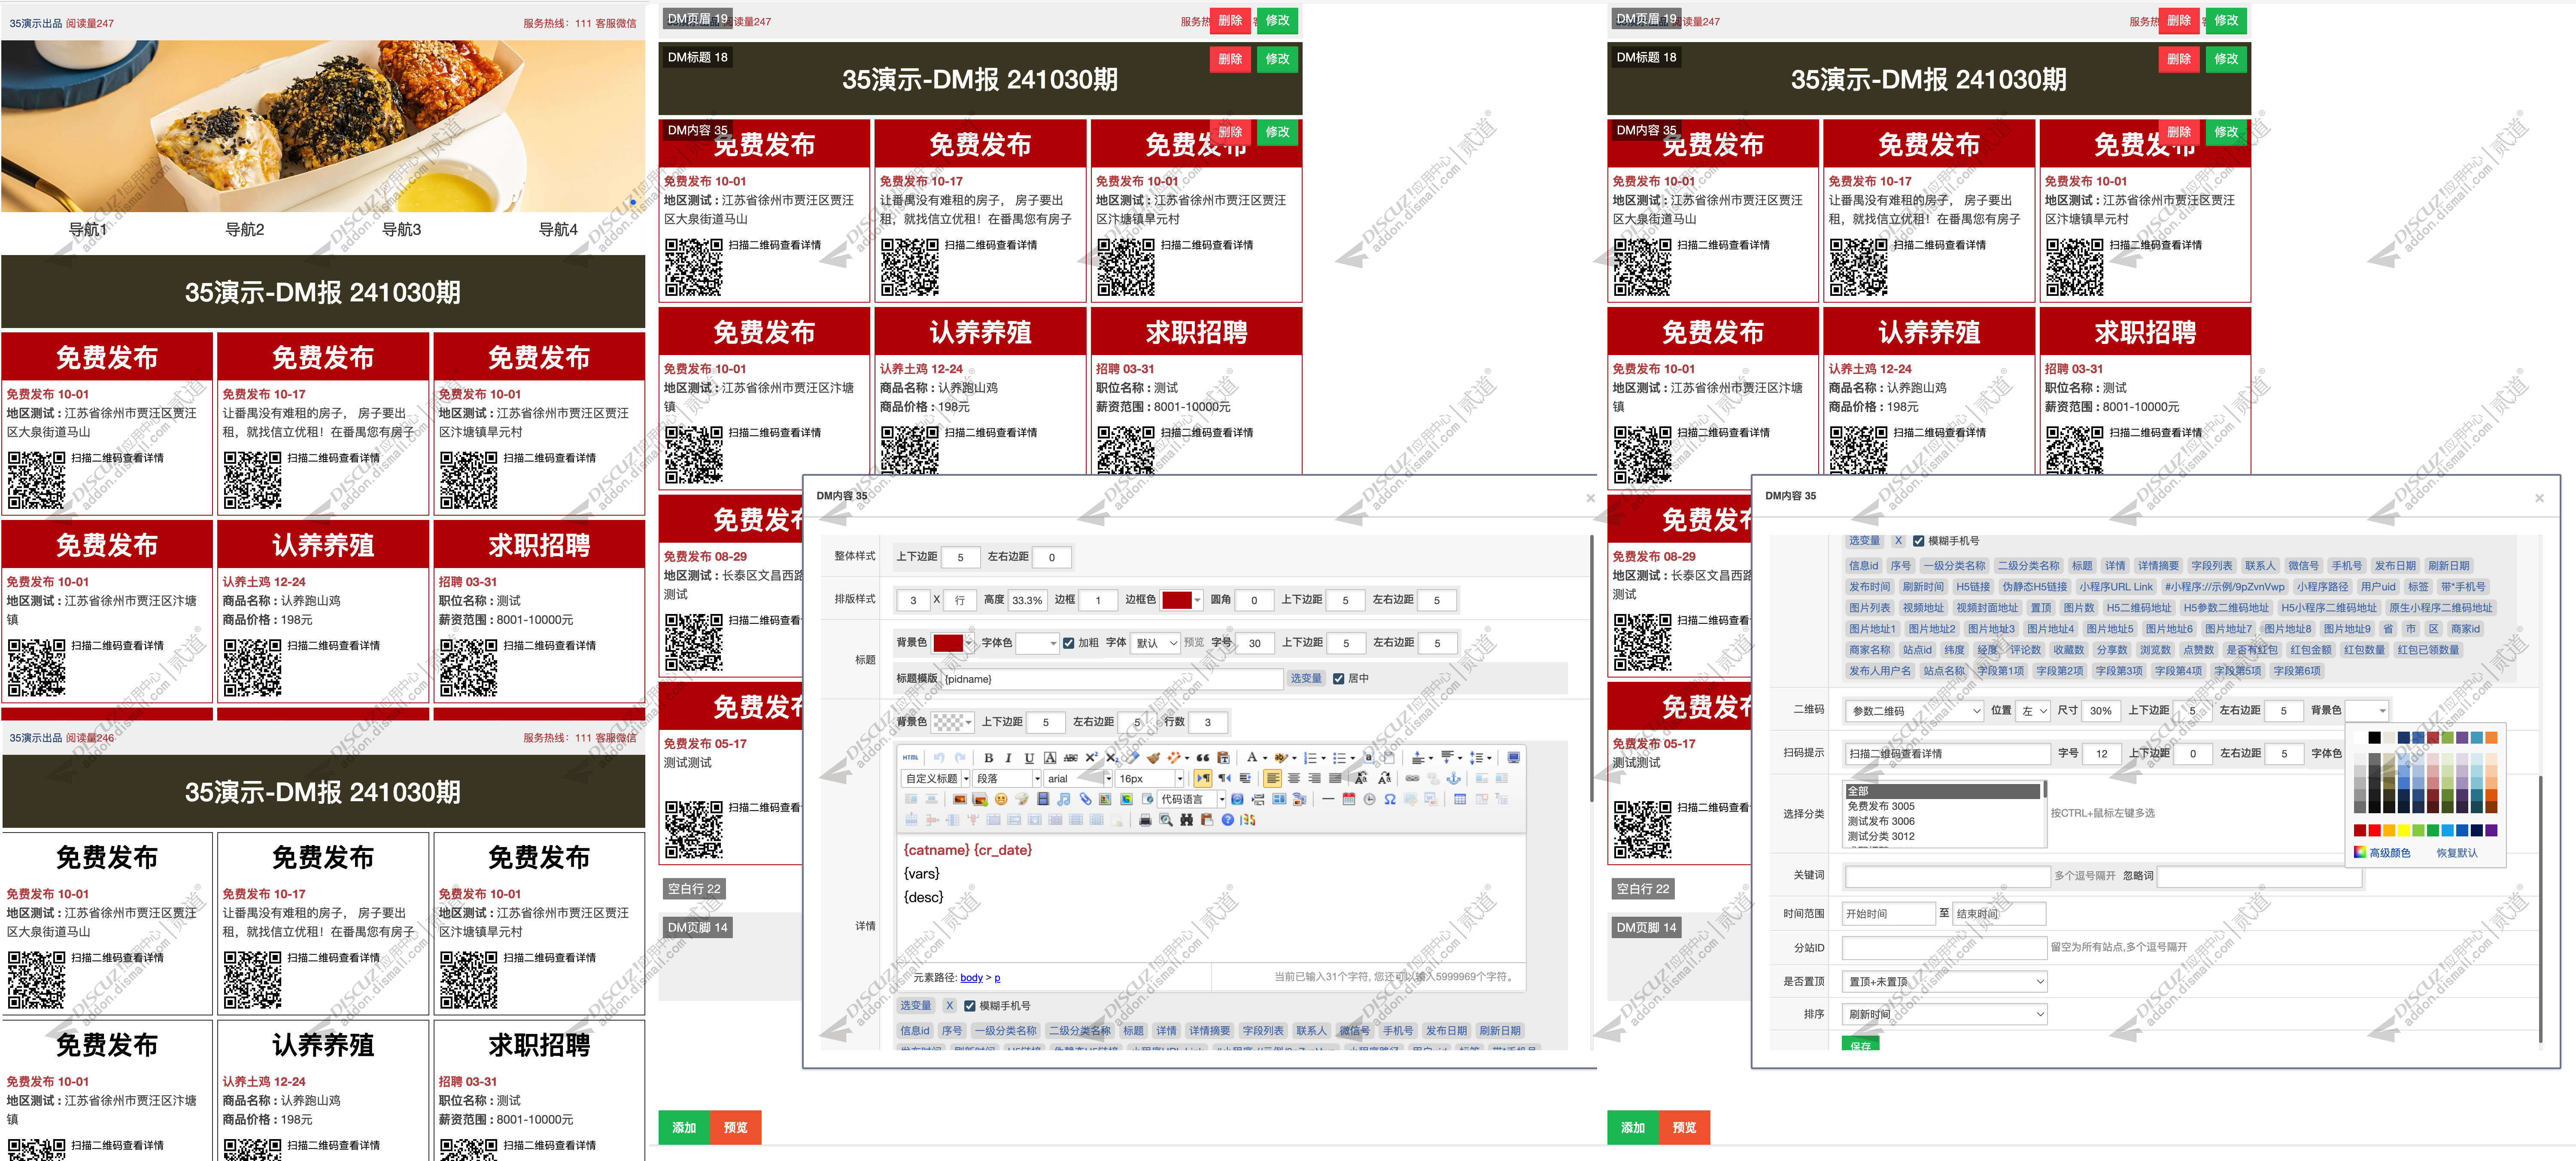
Task: Open search and replace binoculars icon
Action: point(1187,820)
